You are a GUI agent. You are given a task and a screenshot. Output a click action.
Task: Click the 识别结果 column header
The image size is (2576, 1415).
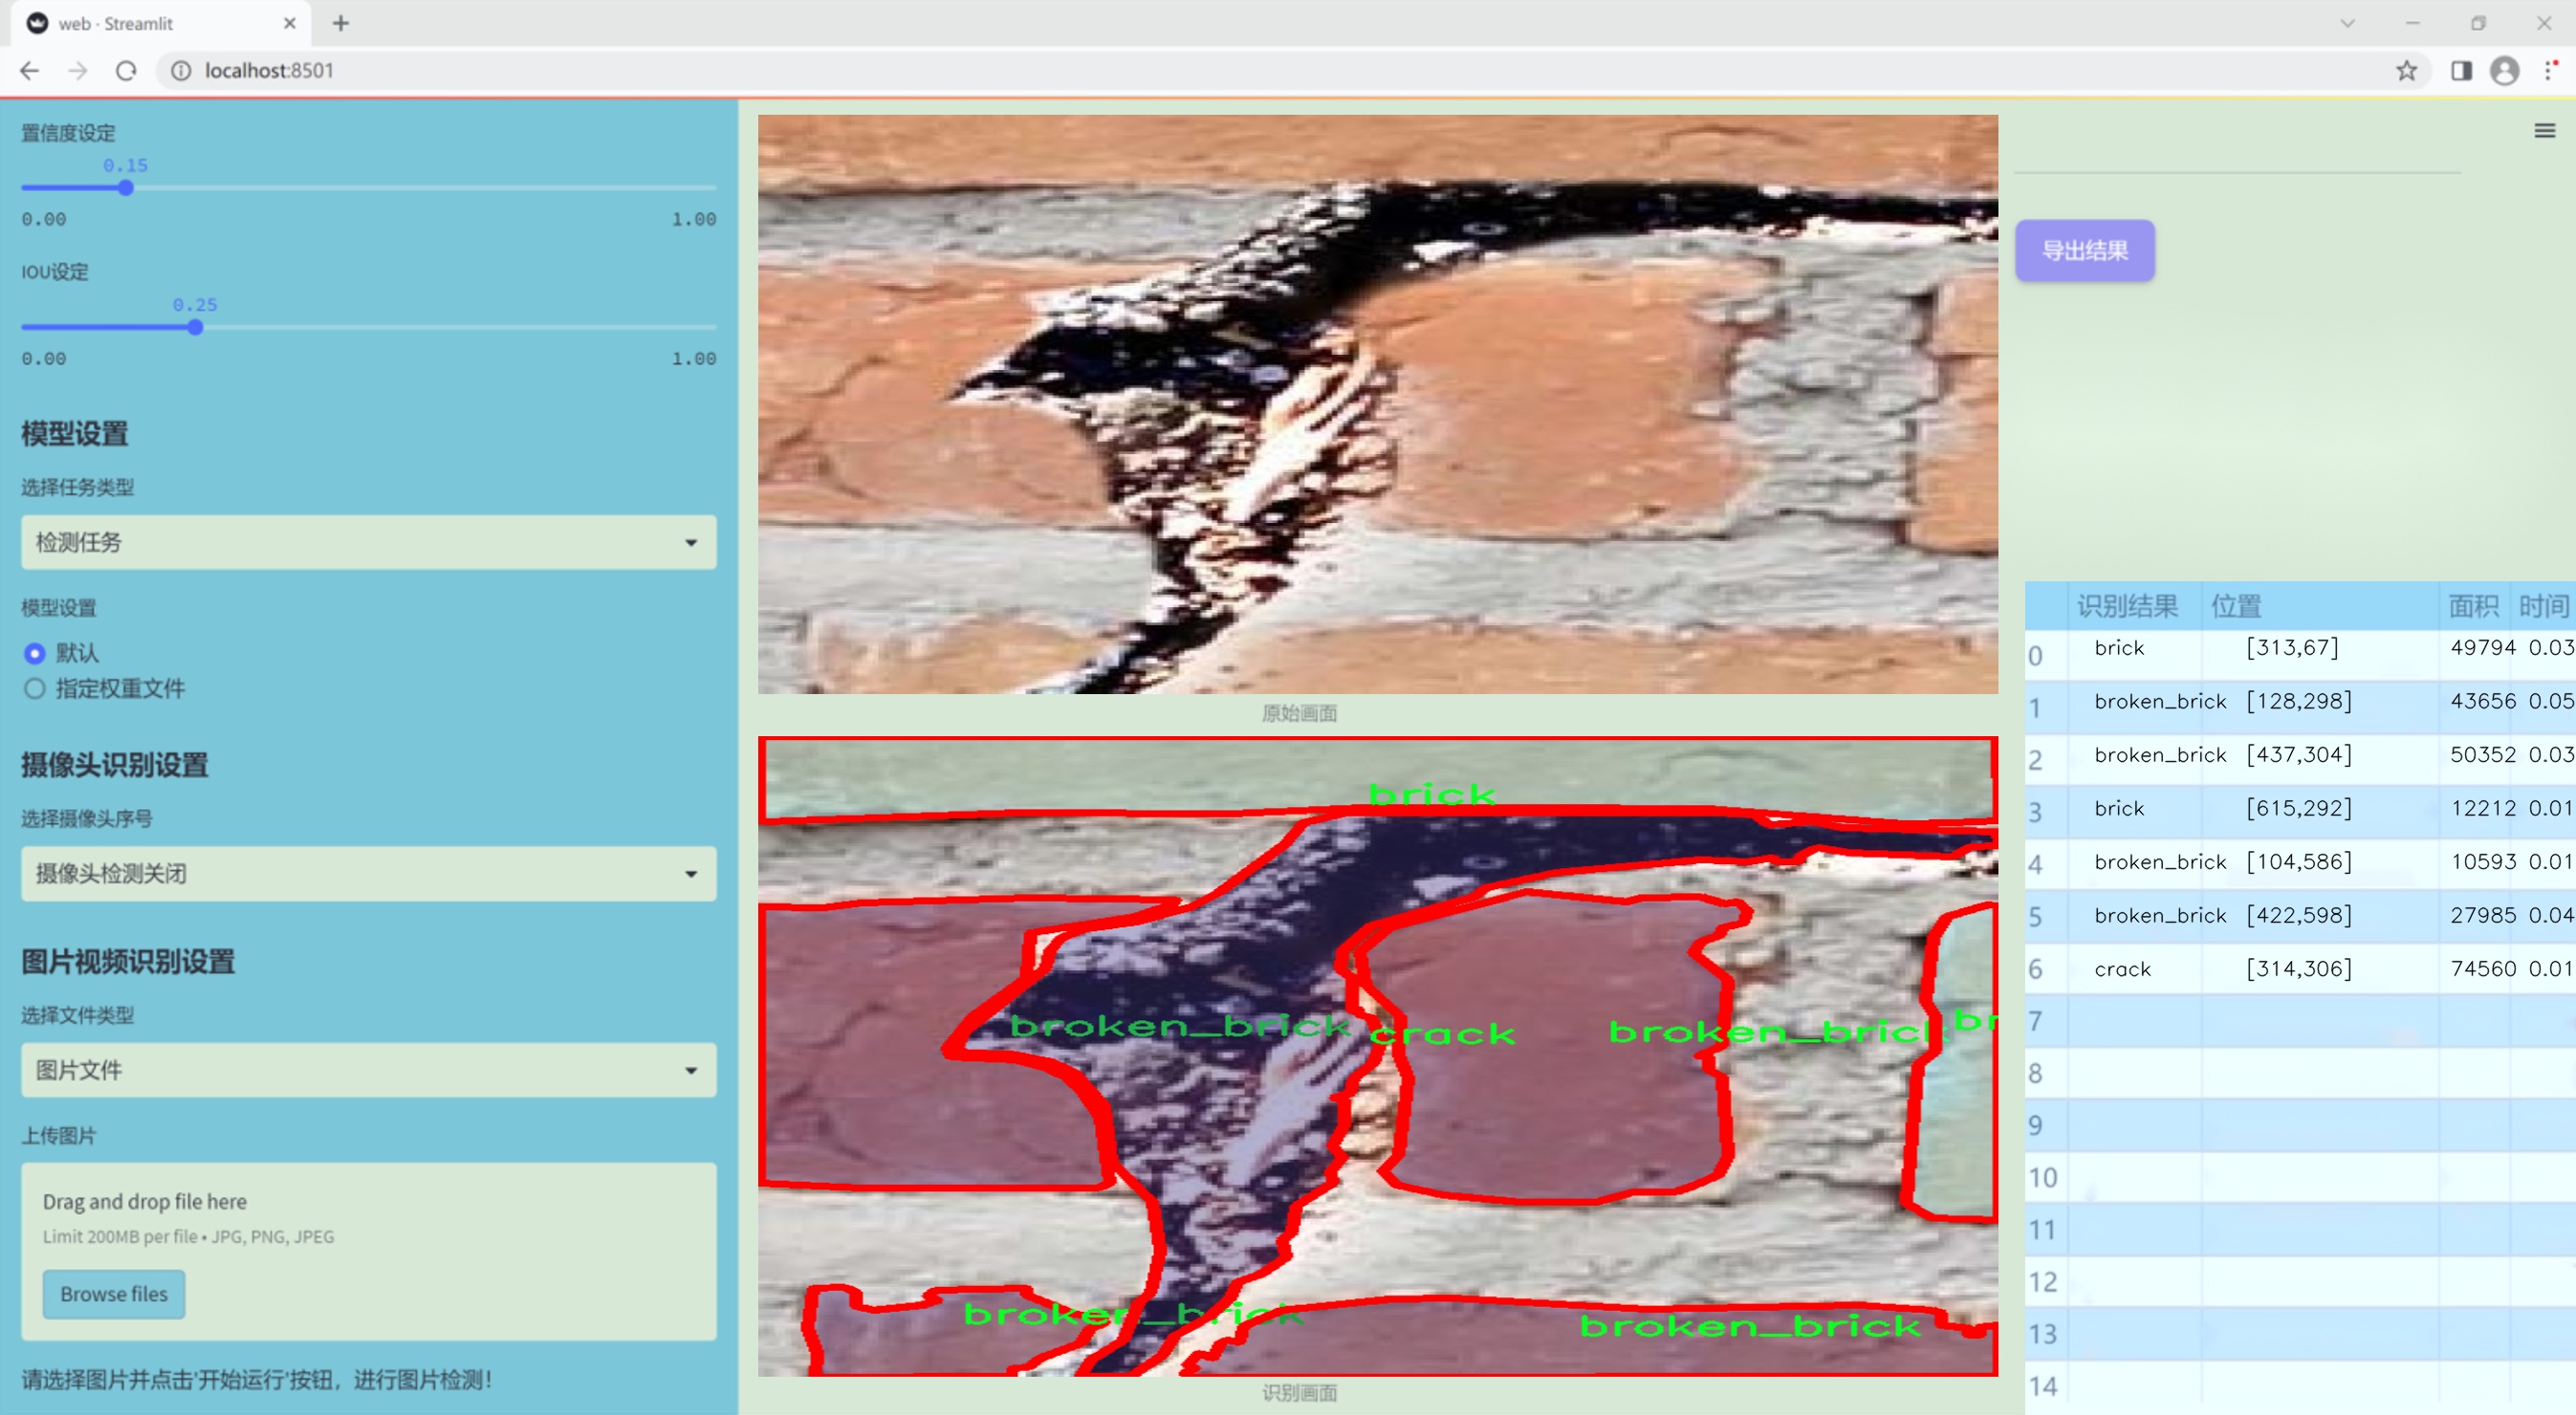click(2126, 606)
